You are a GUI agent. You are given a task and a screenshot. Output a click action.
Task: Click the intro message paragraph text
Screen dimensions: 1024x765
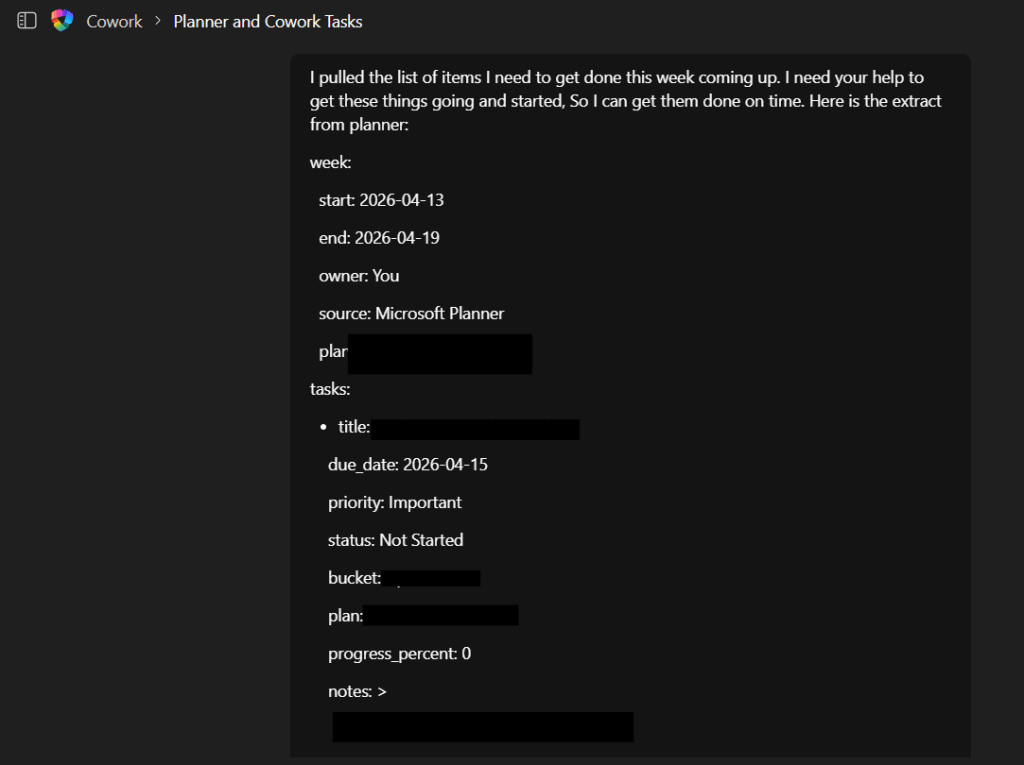click(x=625, y=101)
